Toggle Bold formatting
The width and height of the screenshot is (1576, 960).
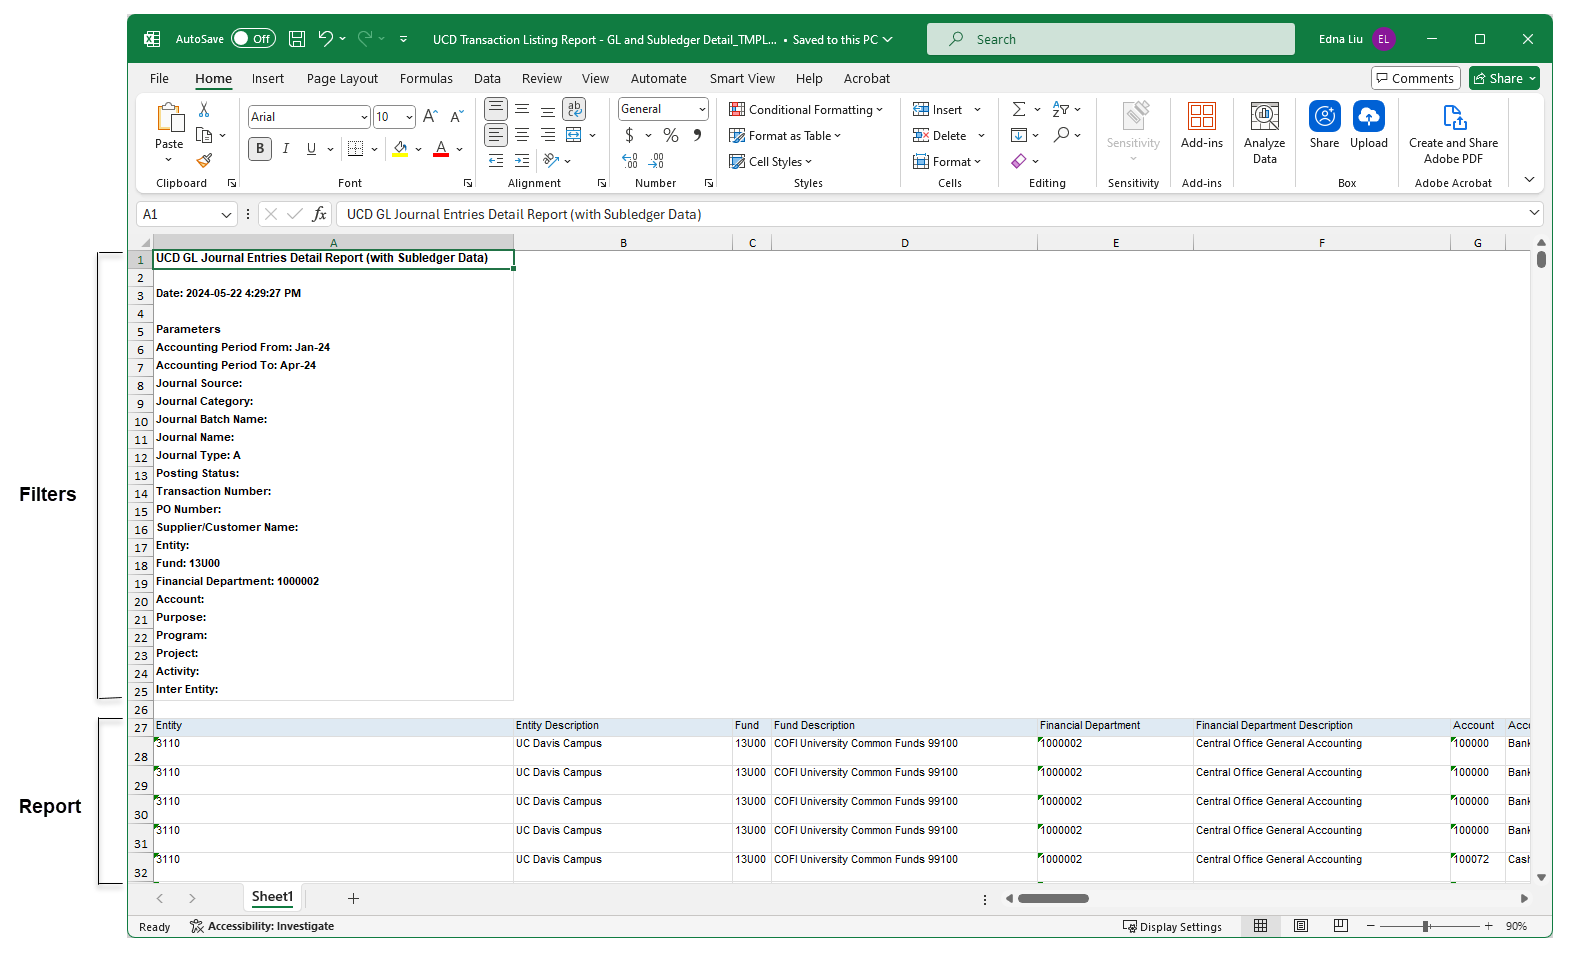[x=260, y=149]
